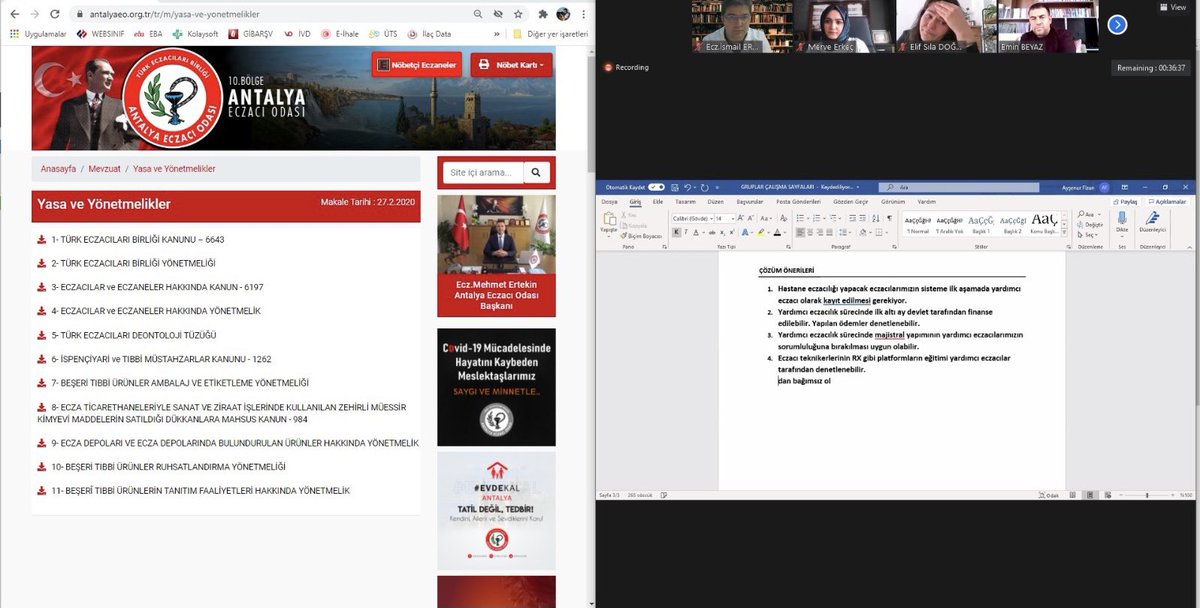Show paragraph marks pilcrow icon
The image size is (1200, 608).
click(x=889, y=218)
